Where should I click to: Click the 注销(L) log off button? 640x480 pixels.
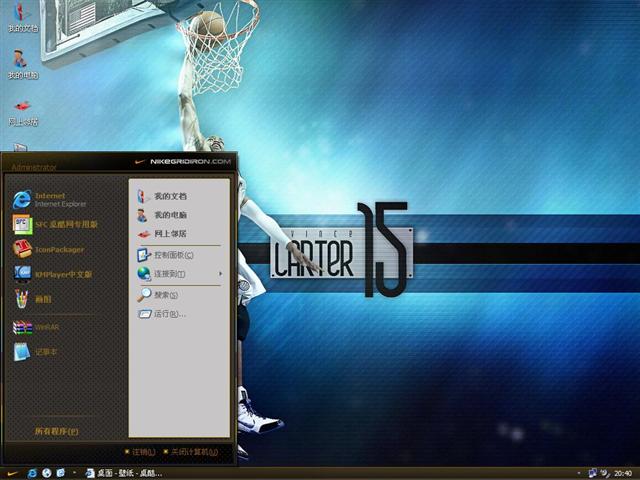coord(140,452)
